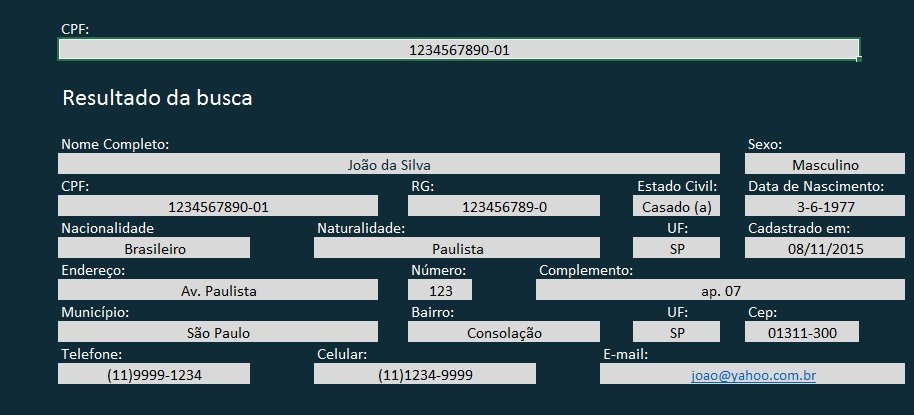
Task: Click the RG field 123456789-0
Action: (x=504, y=206)
